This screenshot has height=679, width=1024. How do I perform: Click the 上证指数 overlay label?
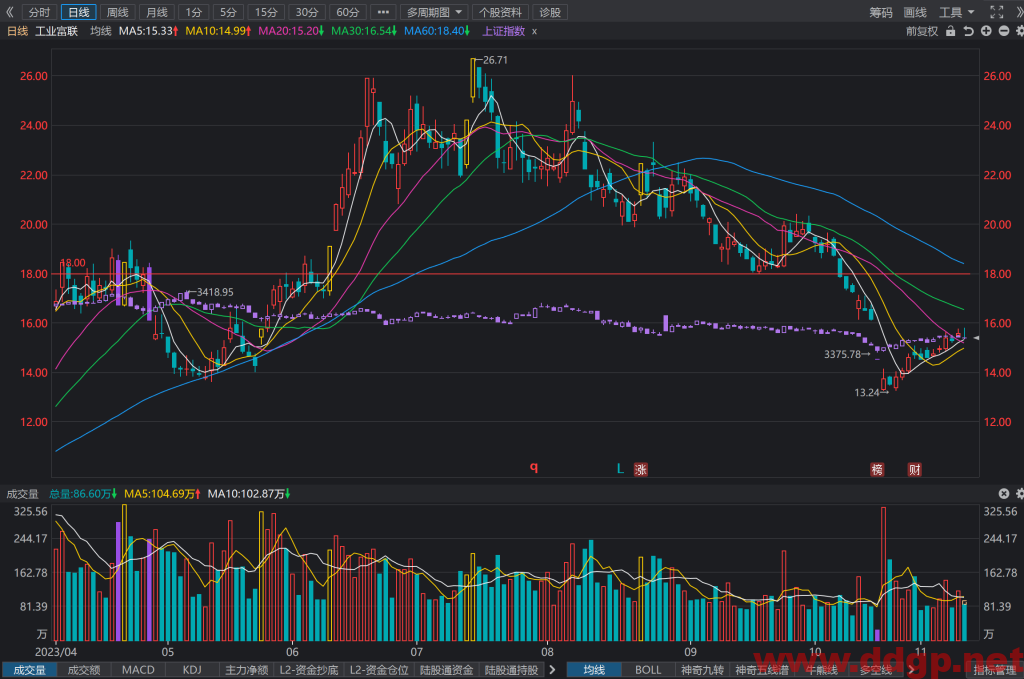point(503,31)
